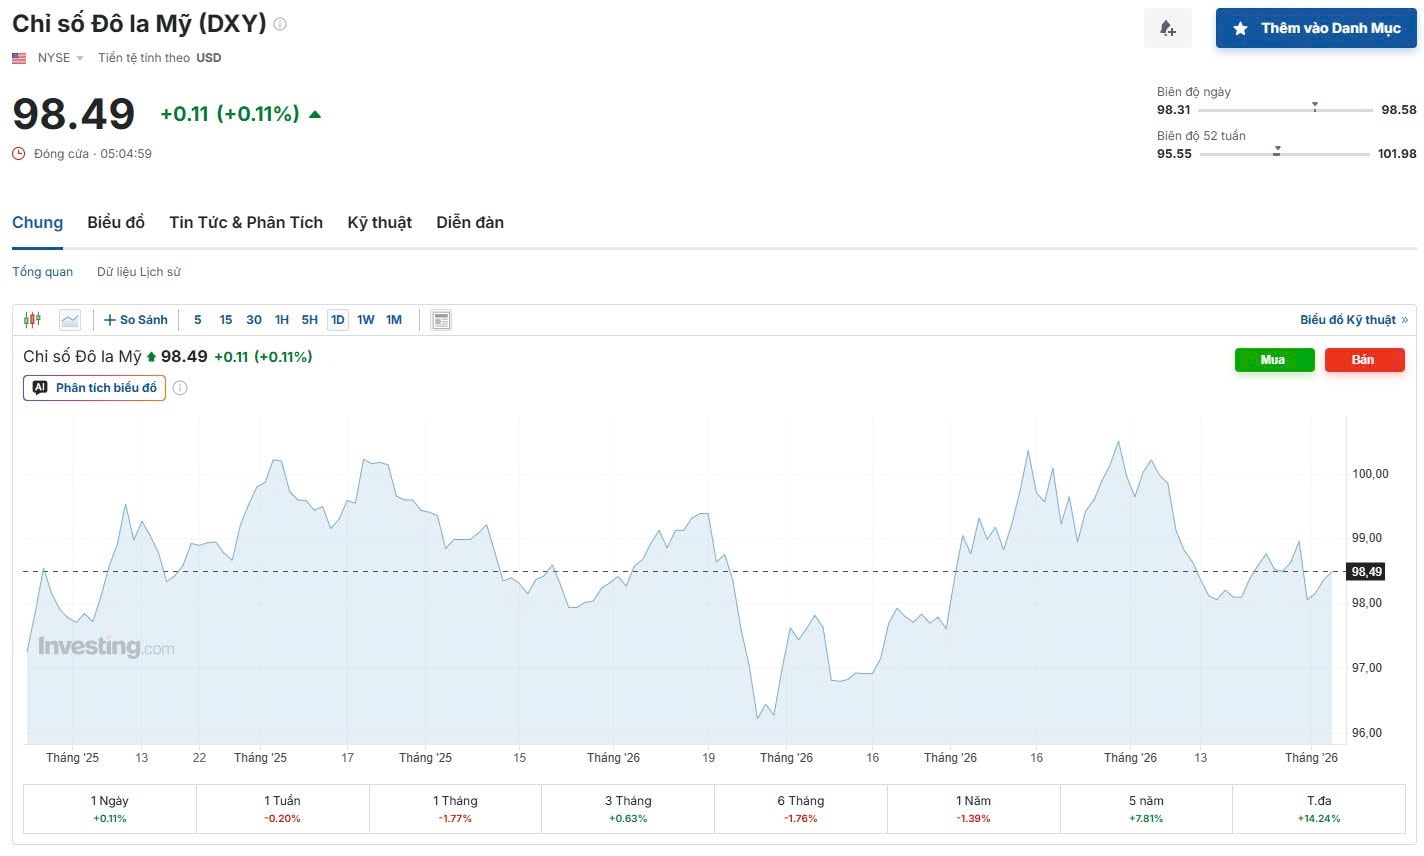Open the chart news table icon

click(x=441, y=320)
